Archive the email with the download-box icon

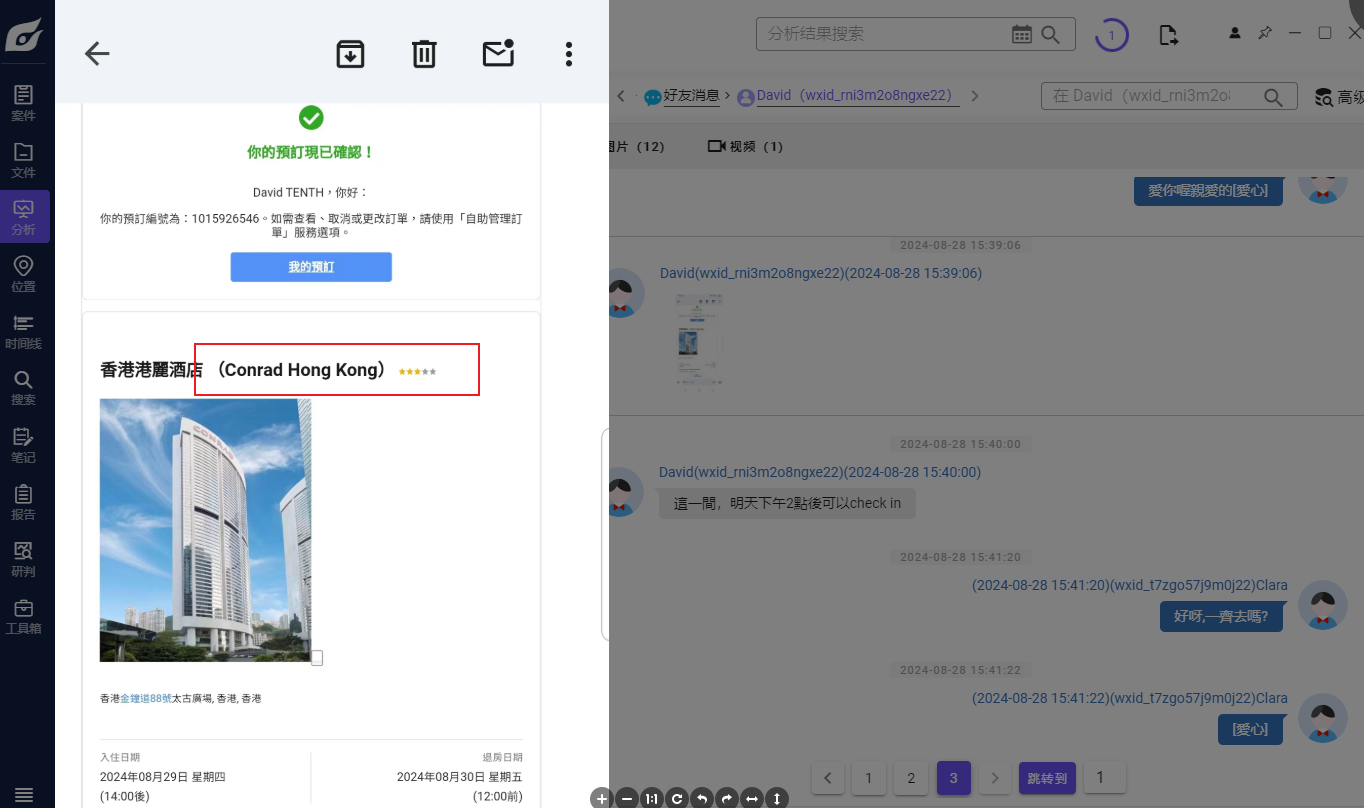(x=350, y=54)
